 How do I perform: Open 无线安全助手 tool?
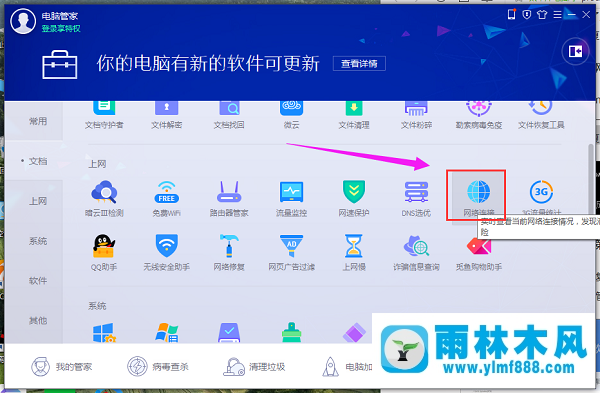coord(166,253)
